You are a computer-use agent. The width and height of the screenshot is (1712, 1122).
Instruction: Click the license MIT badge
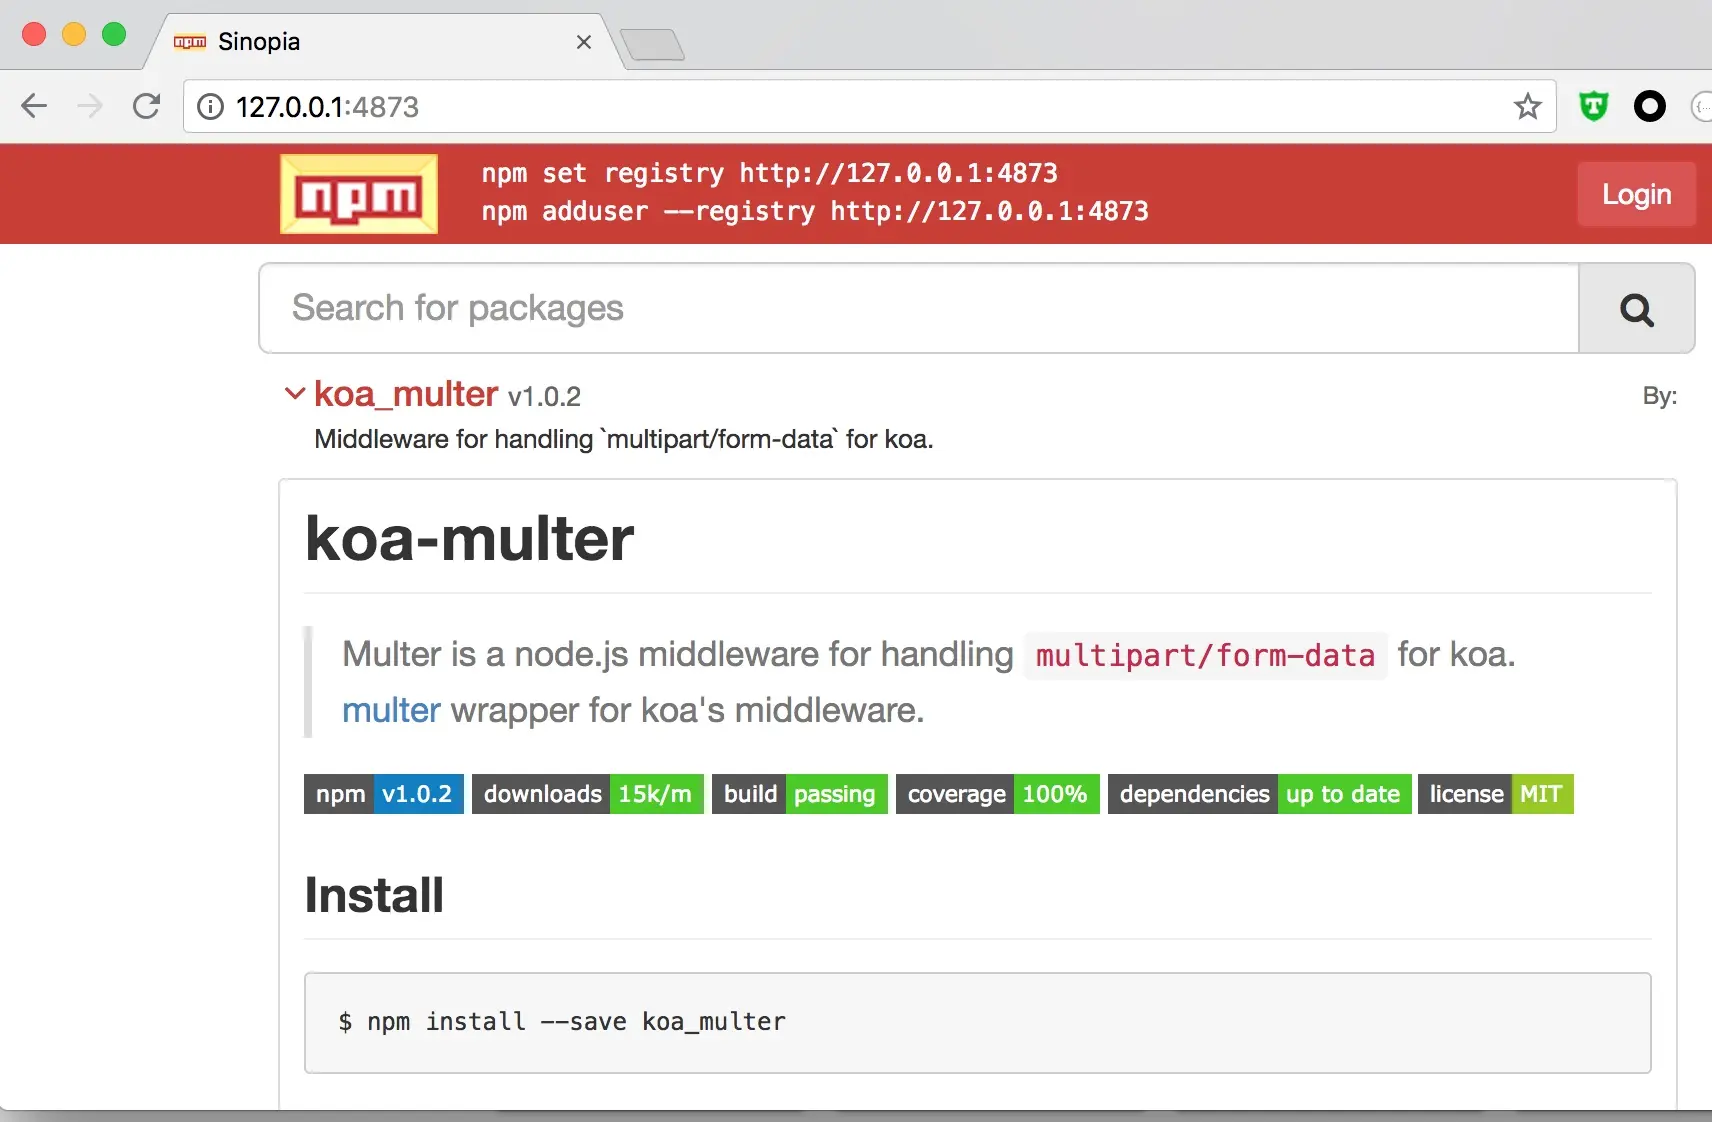[x=1496, y=794]
